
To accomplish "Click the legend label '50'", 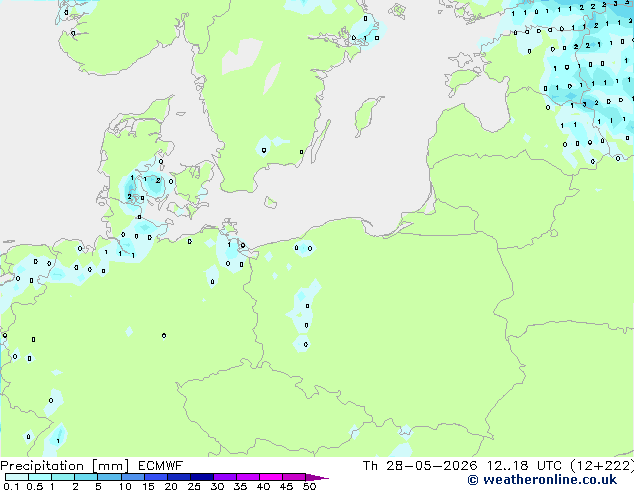I will coord(309,486).
